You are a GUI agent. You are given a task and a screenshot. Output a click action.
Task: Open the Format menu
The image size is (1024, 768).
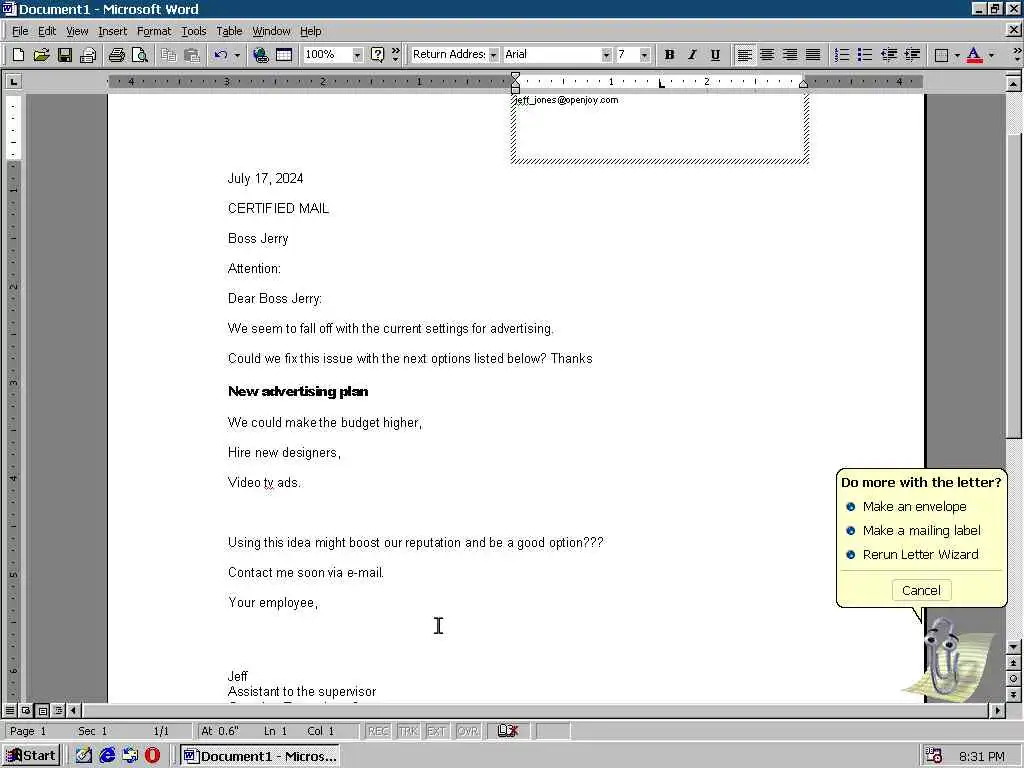point(154,31)
